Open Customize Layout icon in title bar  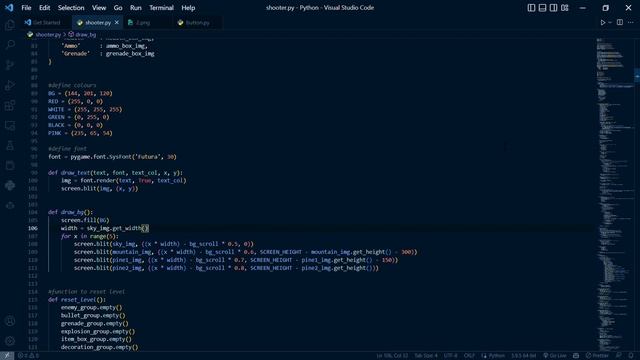click(564, 8)
